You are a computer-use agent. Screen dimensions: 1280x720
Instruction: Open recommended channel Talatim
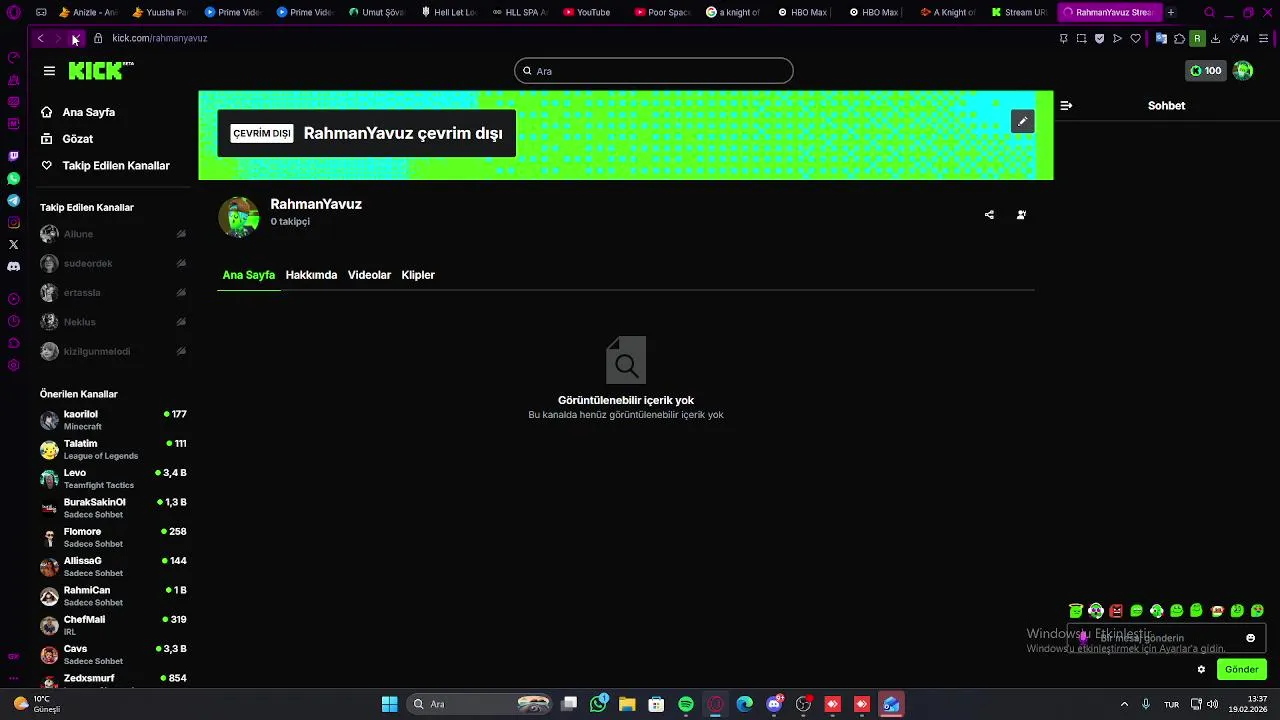tap(113, 449)
